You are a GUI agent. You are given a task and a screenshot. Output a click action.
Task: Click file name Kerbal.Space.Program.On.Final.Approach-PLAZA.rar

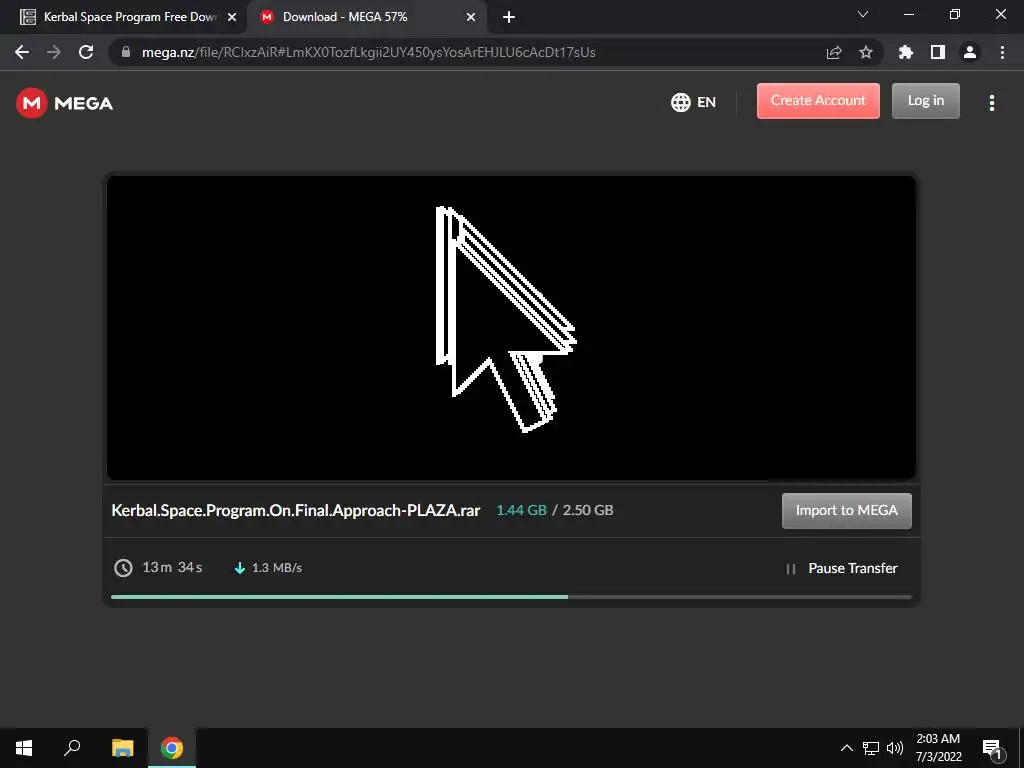295,510
